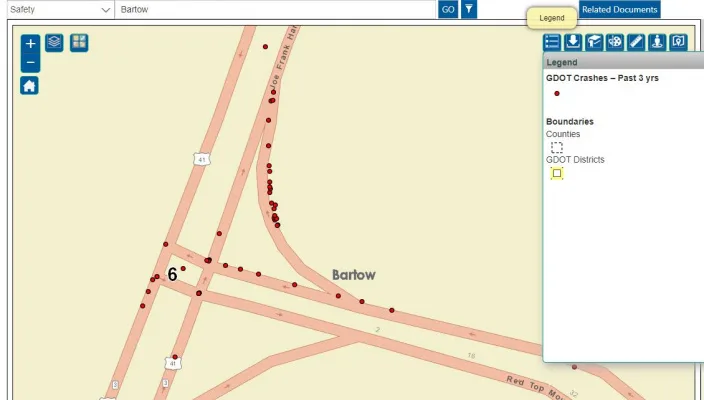Select the ruler measure tool
The height and width of the screenshot is (400, 704).
tap(636, 42)
